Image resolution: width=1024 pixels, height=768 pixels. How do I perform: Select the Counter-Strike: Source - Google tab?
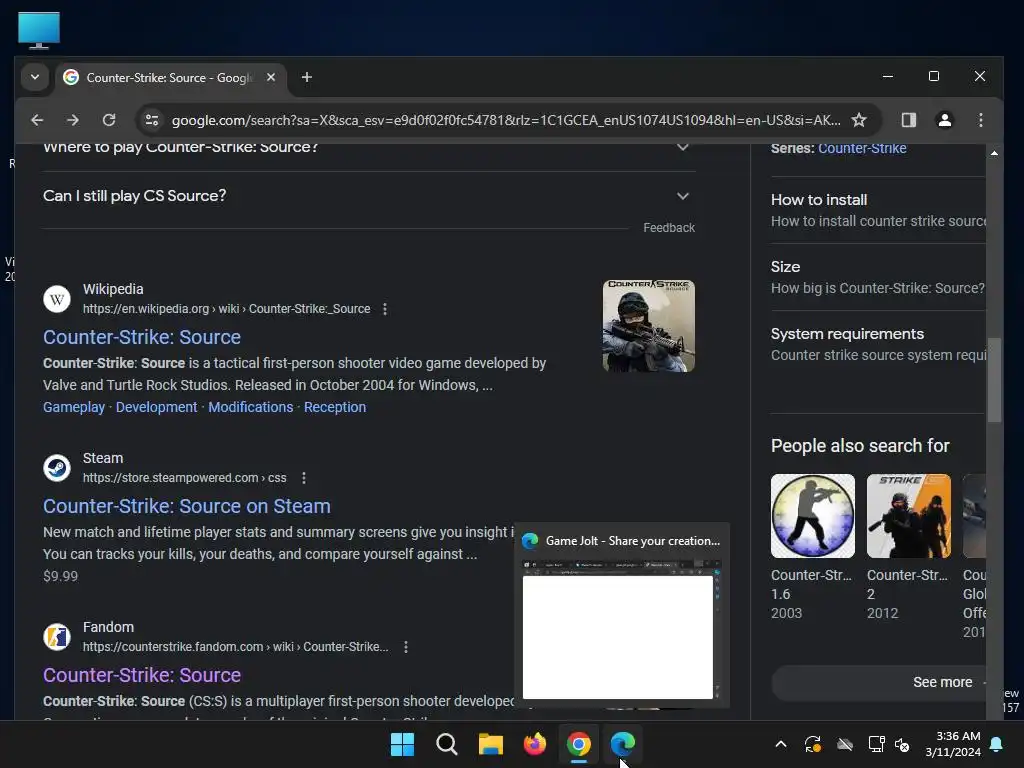[170, 77]
